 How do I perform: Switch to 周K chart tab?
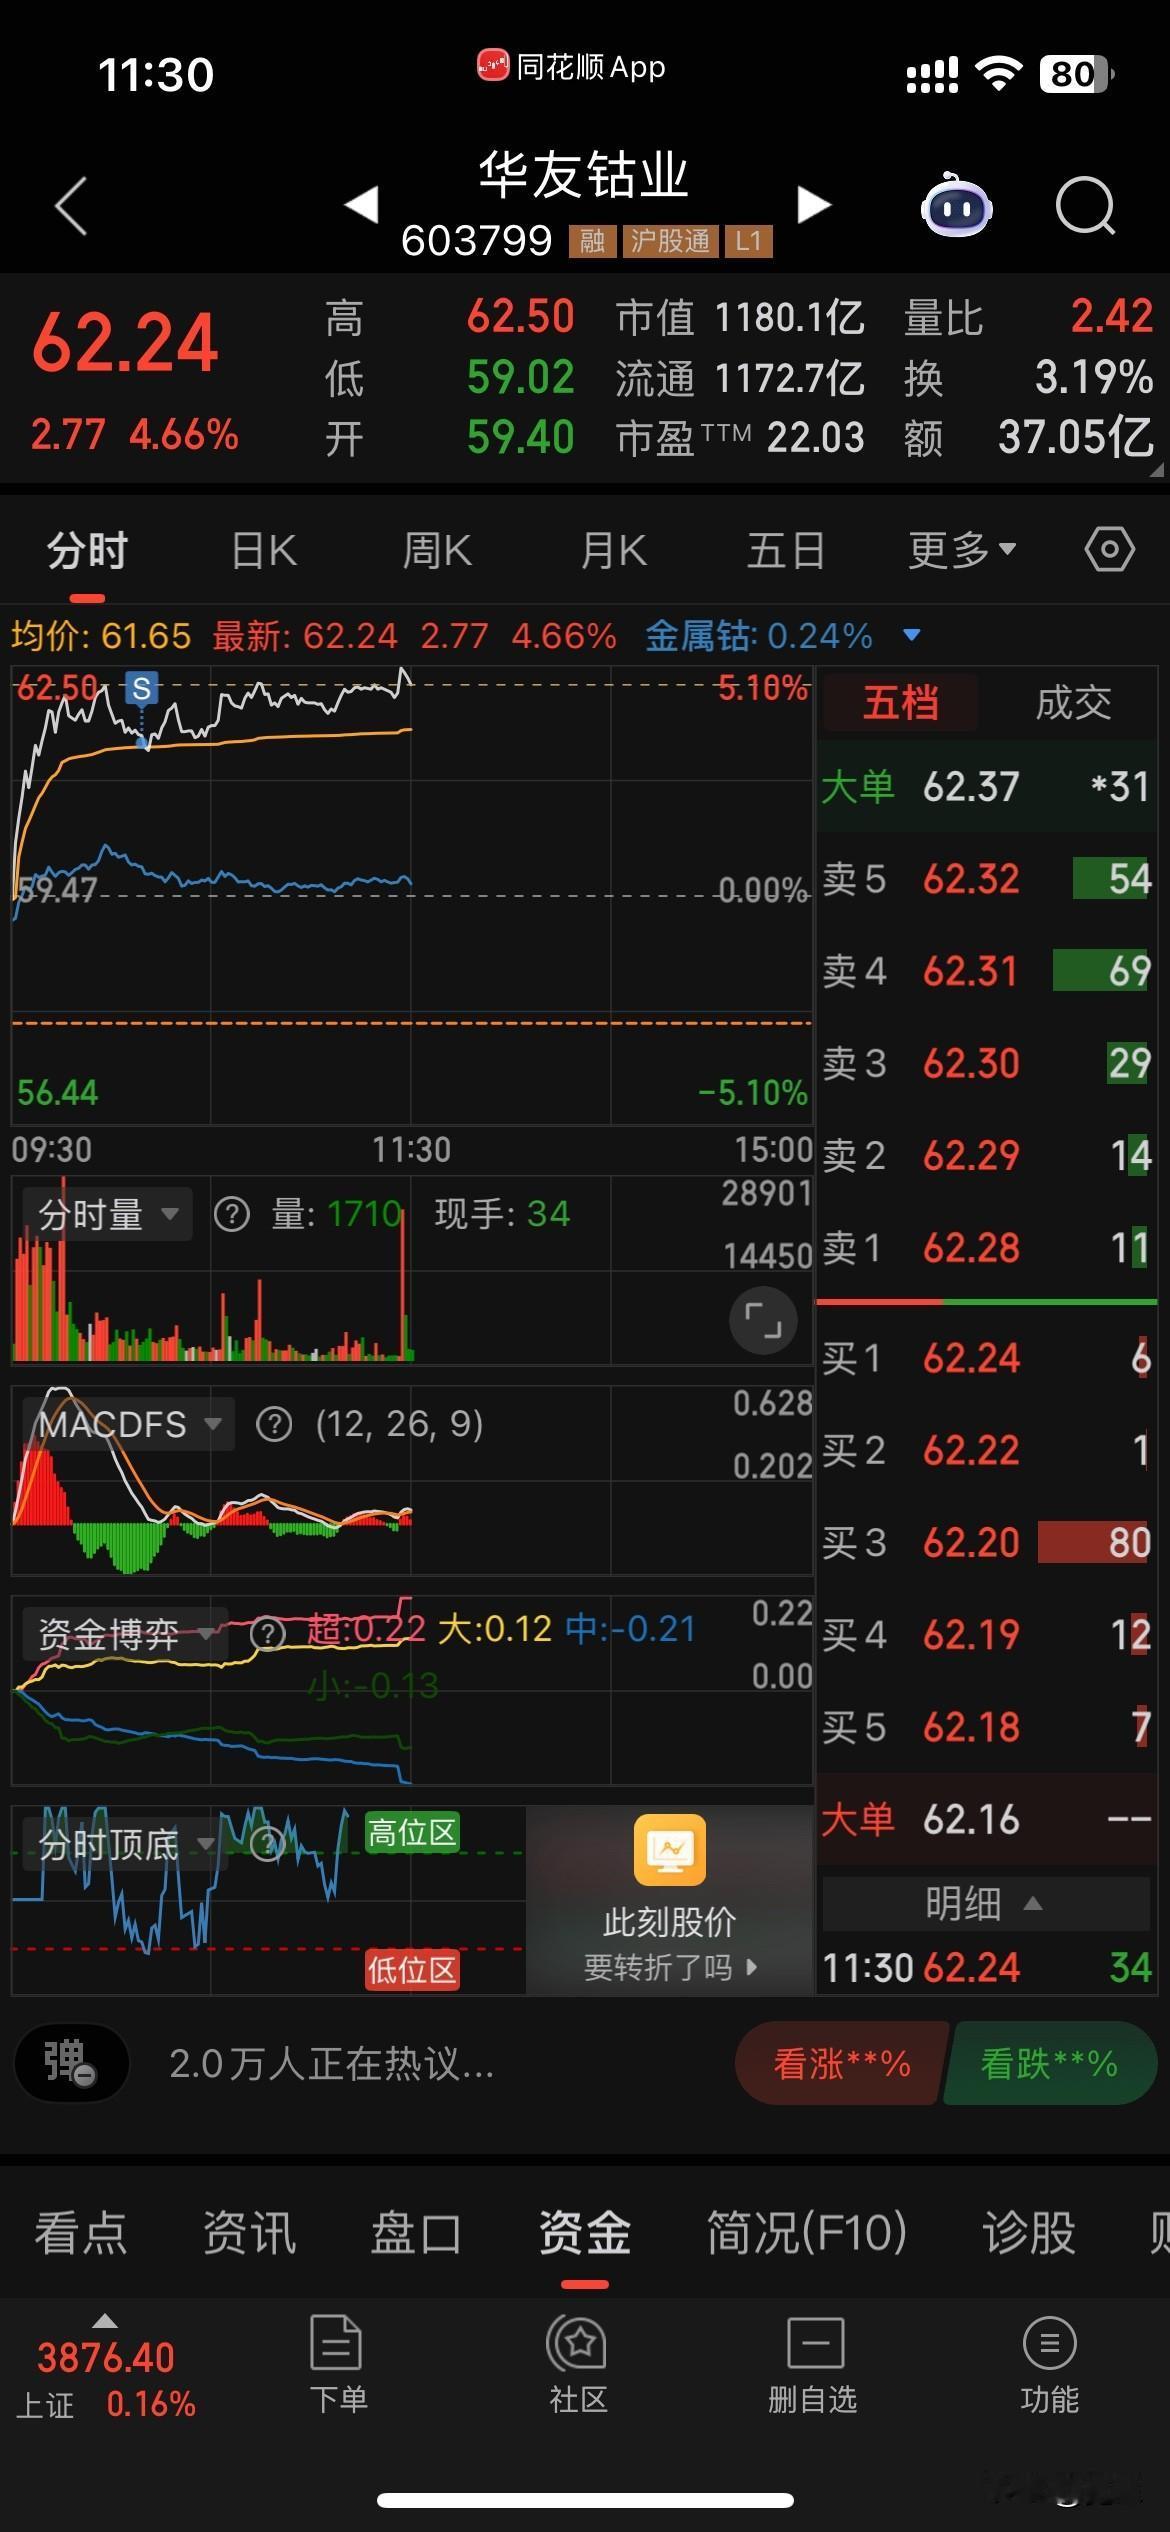pyautogui.click(x=437, y=551)
